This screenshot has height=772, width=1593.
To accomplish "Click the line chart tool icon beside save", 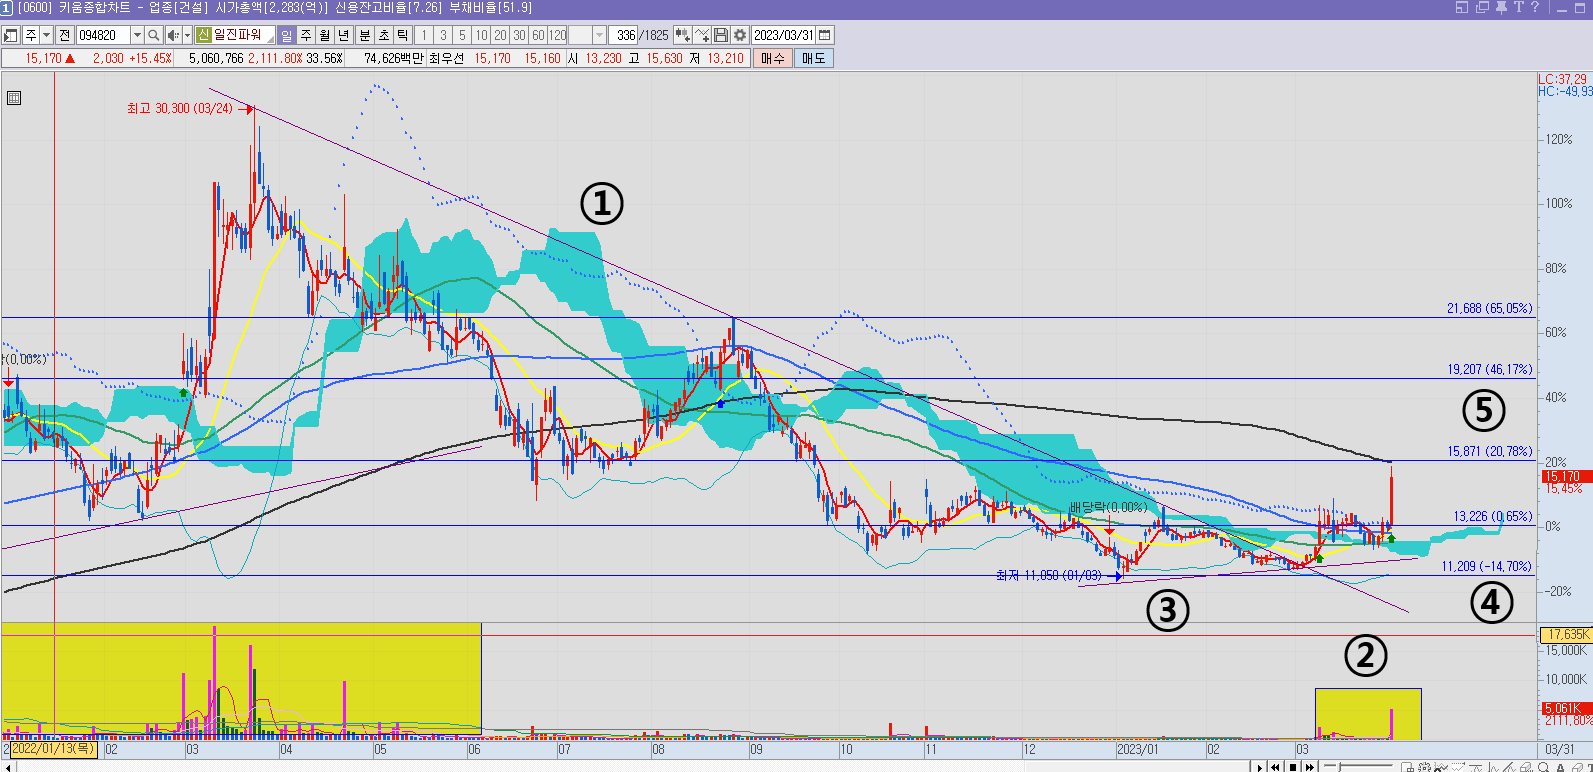I will coord(702,35).
